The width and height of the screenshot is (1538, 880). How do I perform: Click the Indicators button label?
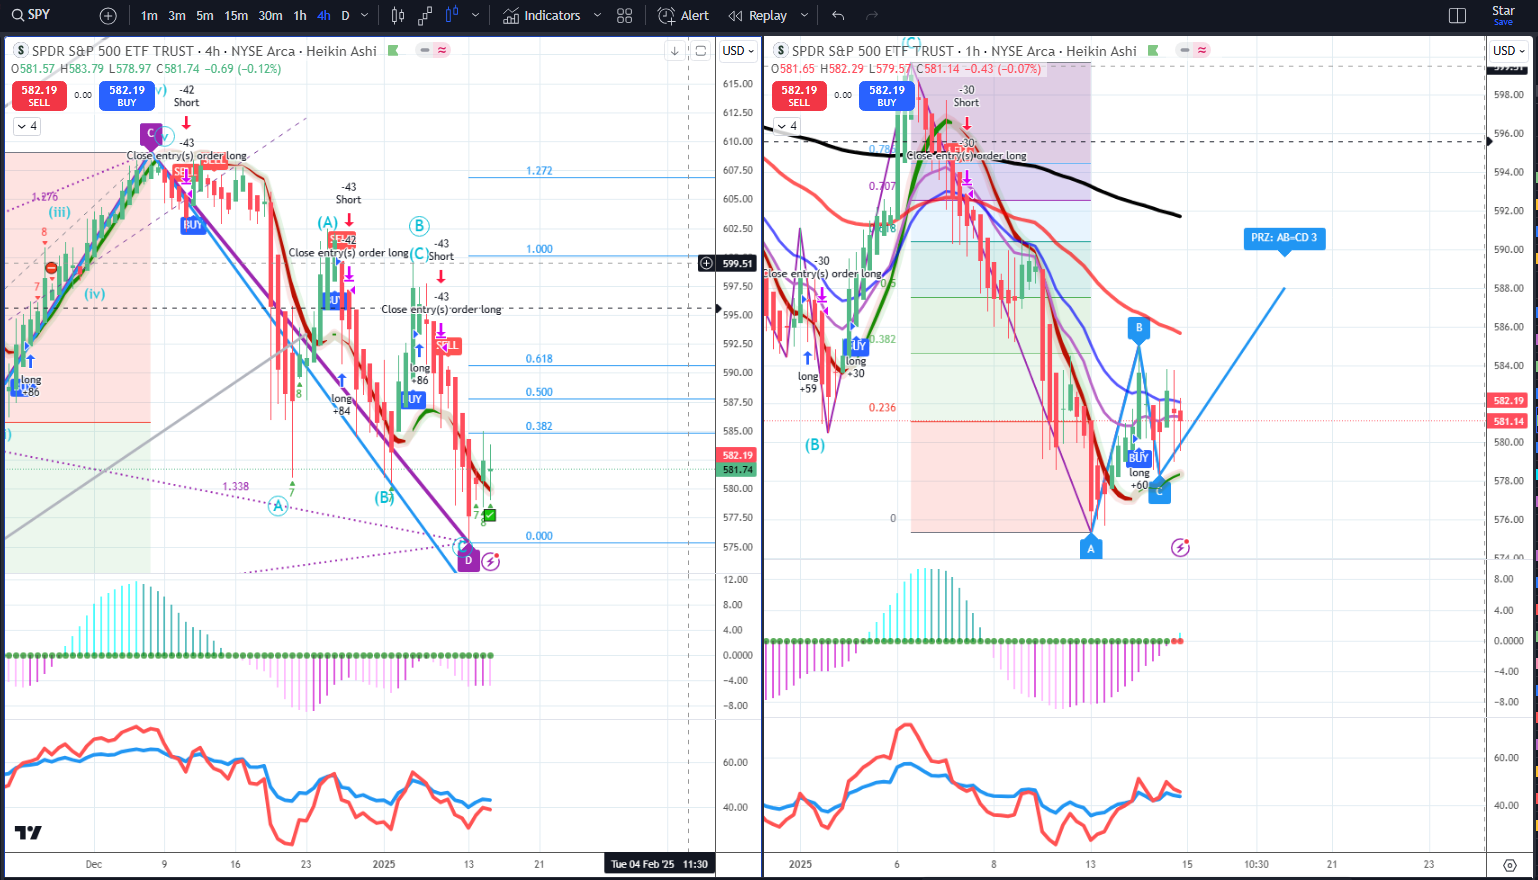(x=552, y=16)
